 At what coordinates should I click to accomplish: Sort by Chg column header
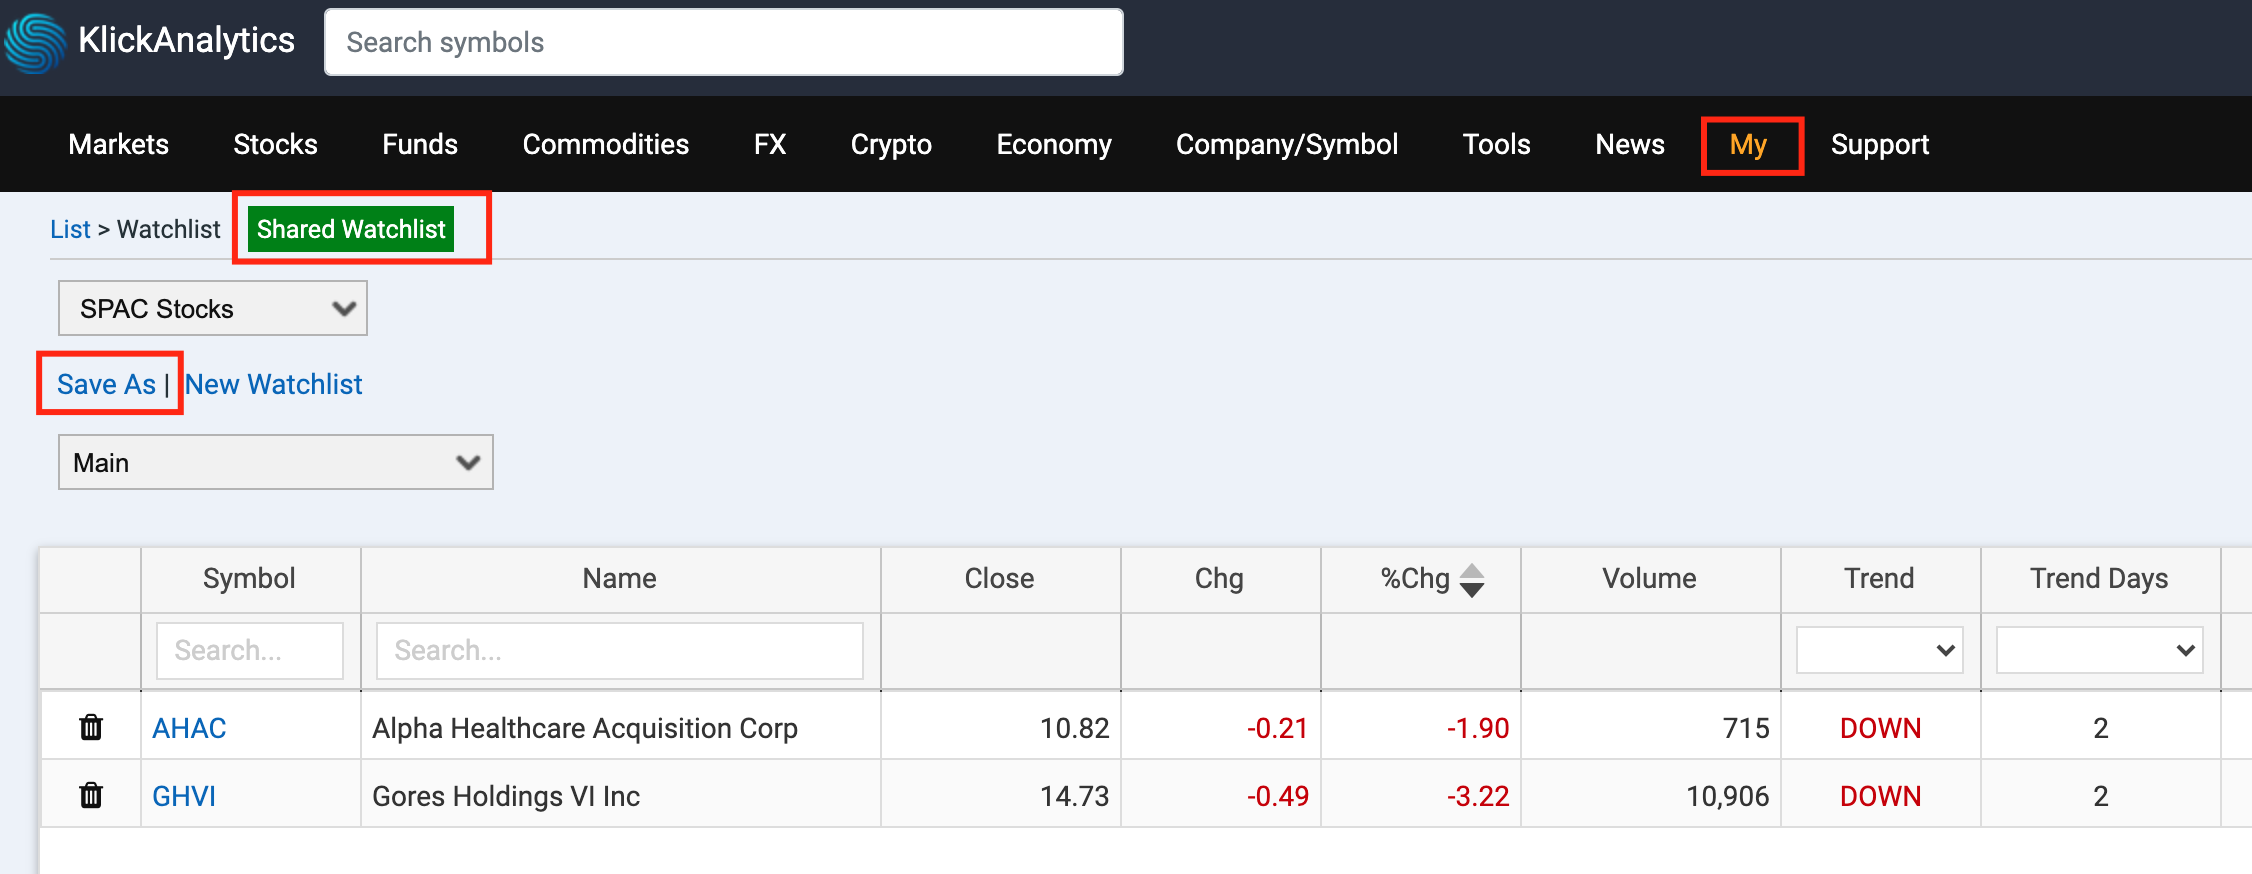pos(1219,578)
